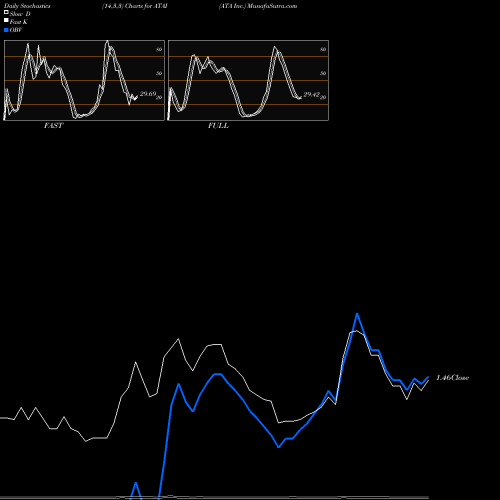Screen dimensions: 500x500
Task: Click the blue OBV line's highest peak
Action: [357, 314]
